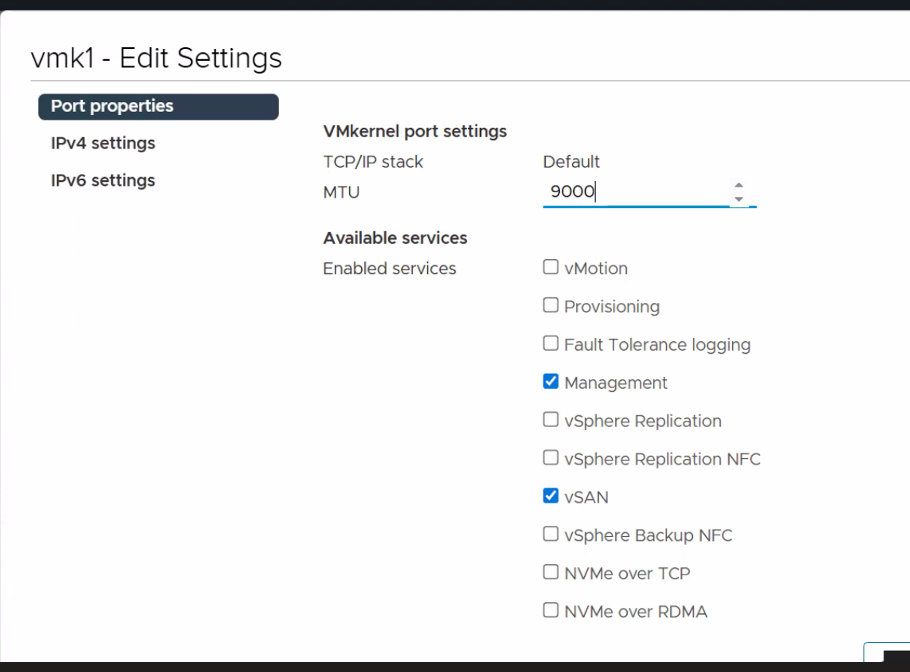Click the 'Enabled services' label

[389, 269]
